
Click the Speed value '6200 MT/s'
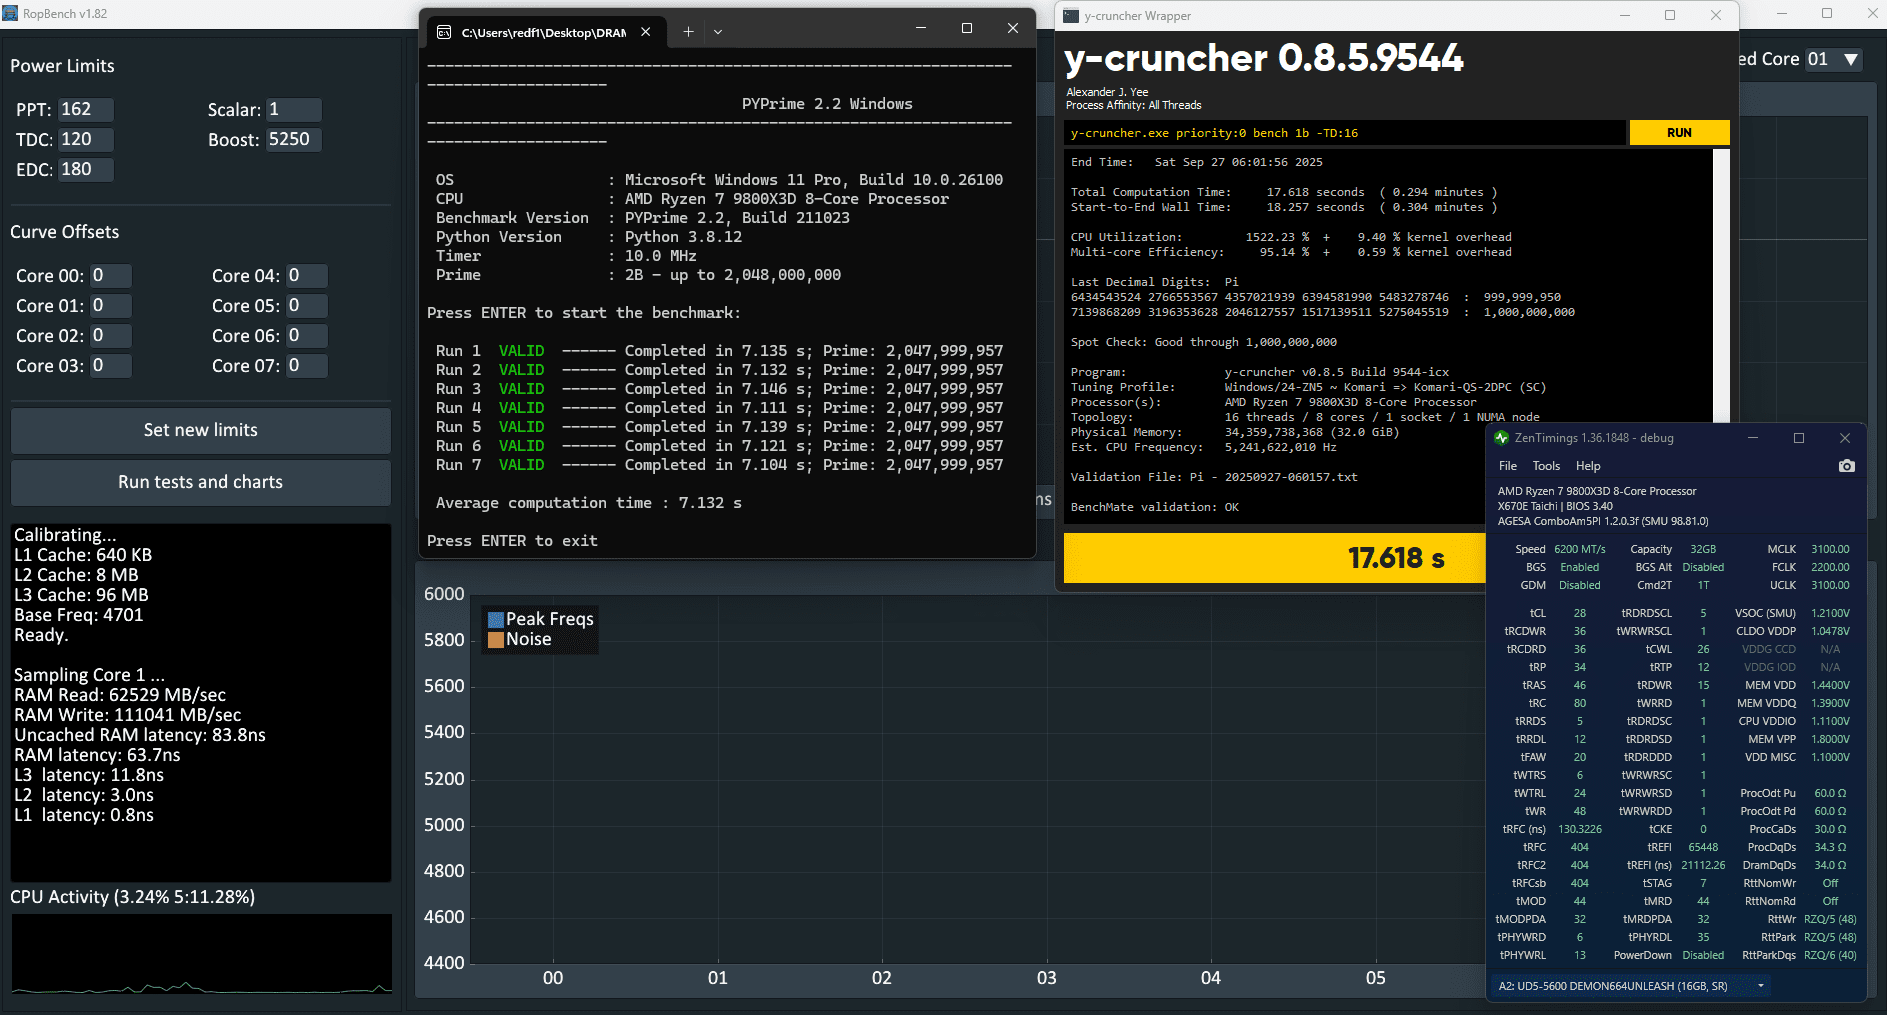1580,549
